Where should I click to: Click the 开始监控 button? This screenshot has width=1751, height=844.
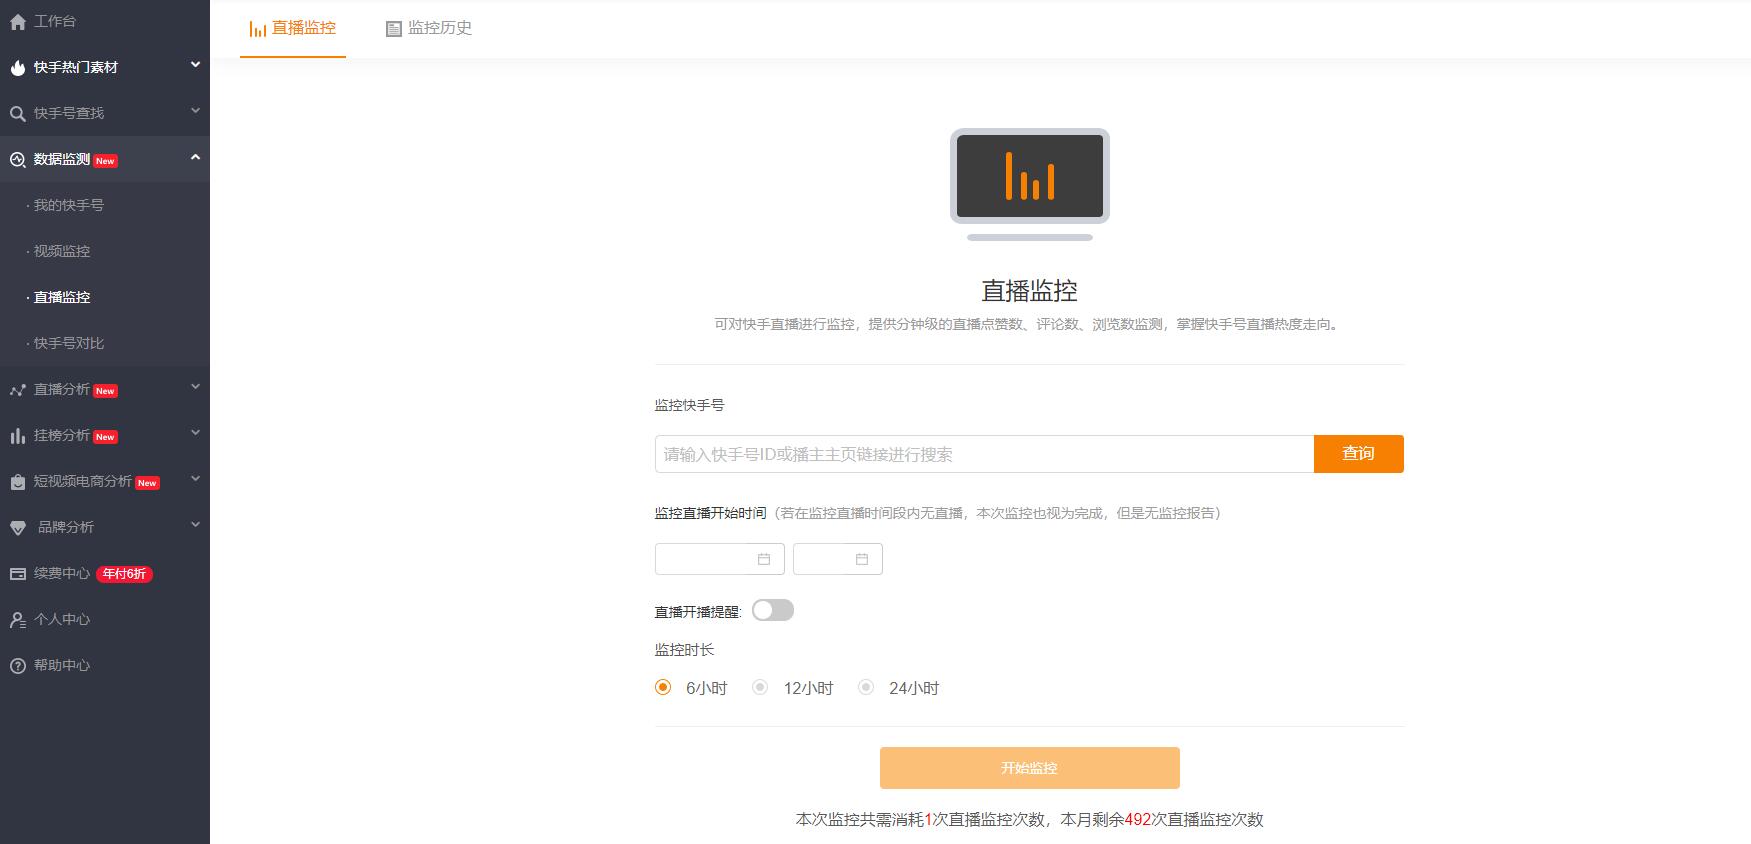point(1030,768)
